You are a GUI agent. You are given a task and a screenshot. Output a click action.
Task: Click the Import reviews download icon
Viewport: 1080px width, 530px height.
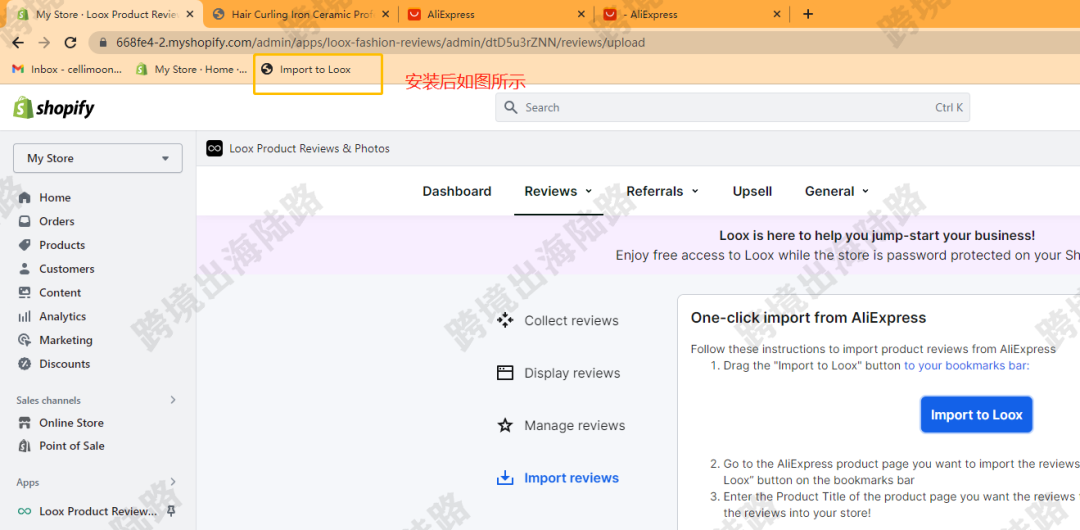(506, 478)
